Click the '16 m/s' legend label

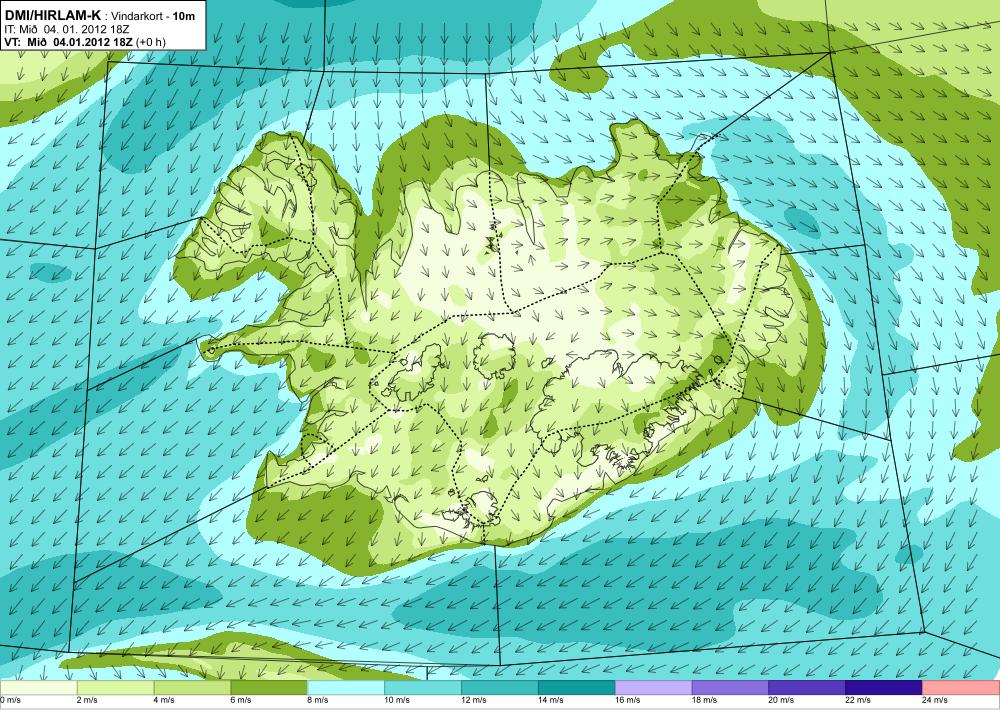click(627, 700)
